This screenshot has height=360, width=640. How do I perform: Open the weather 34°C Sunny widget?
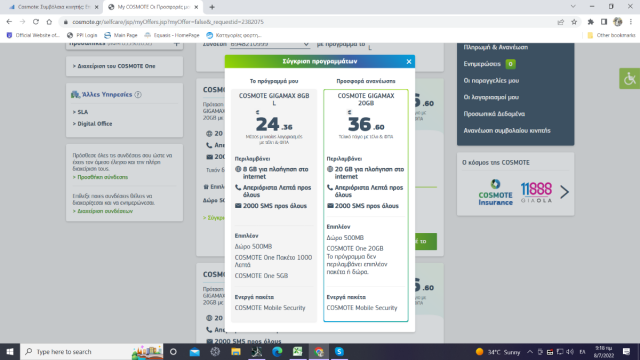tap(498, 351)
